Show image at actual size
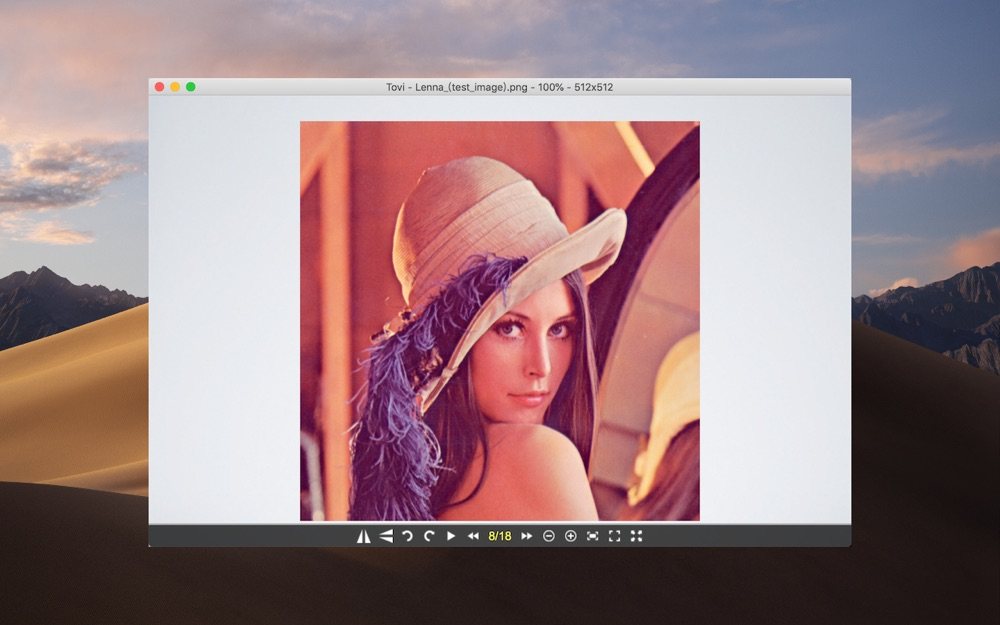The width and height of the screenshot is (1000, 625). click(614, 536)
